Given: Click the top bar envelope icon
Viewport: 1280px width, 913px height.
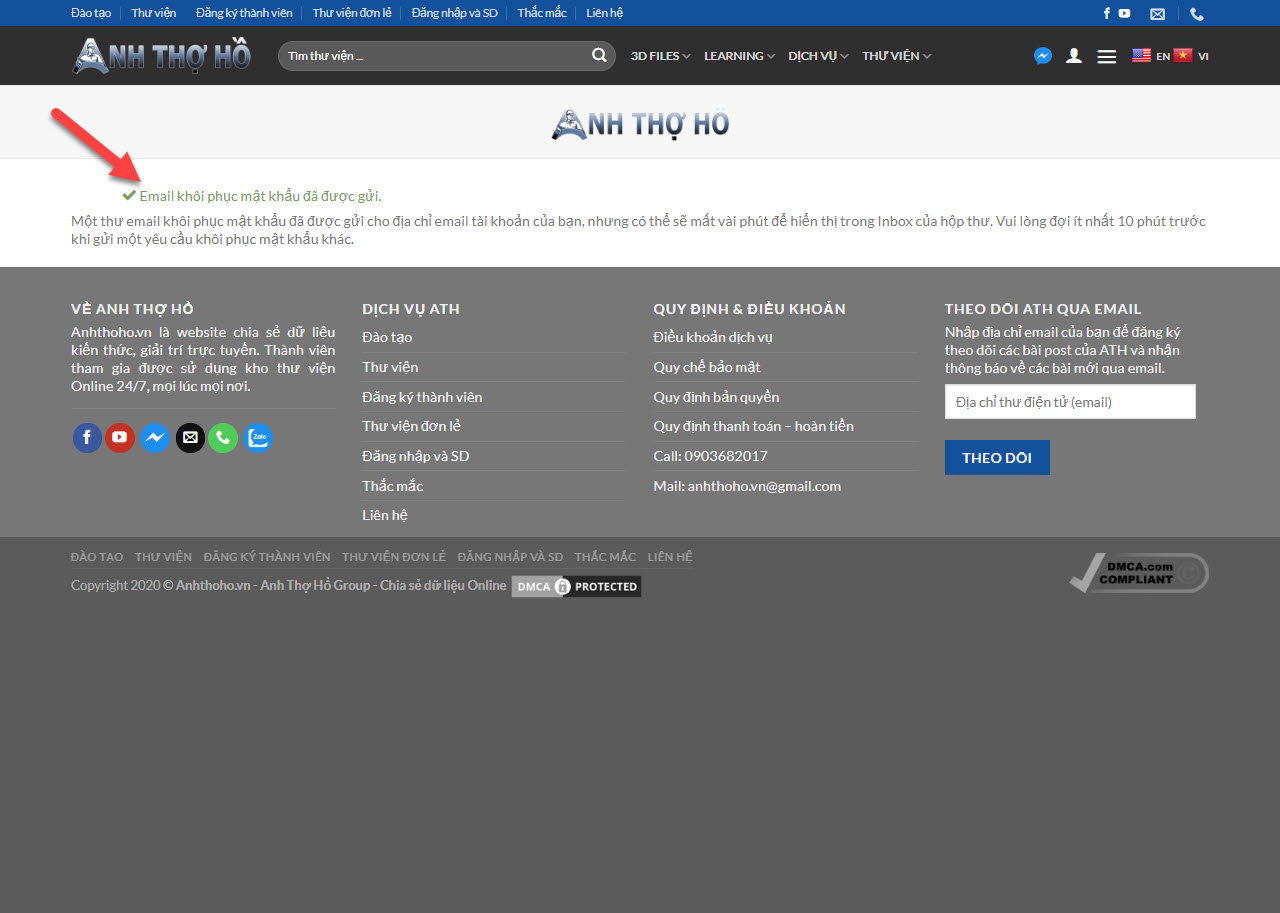Looking at the screenshot, I should click(x=1157, y=14).
